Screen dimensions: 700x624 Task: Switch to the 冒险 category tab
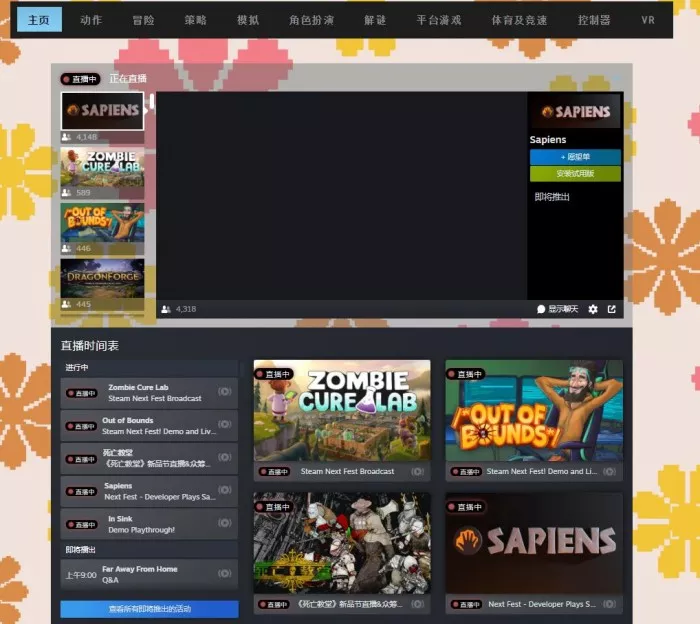point(143,20)
